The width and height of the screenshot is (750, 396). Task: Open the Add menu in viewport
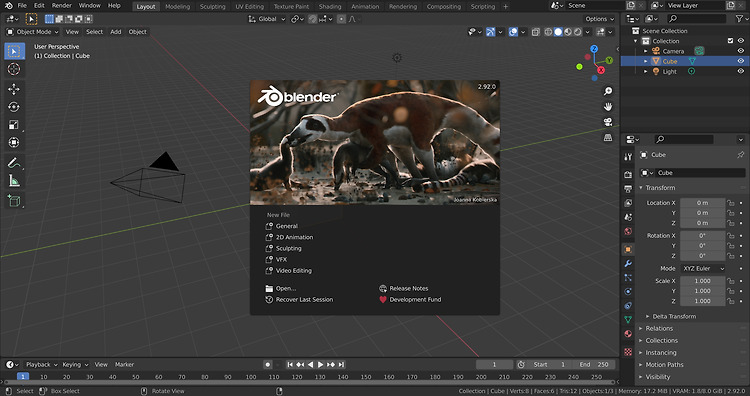116,32
